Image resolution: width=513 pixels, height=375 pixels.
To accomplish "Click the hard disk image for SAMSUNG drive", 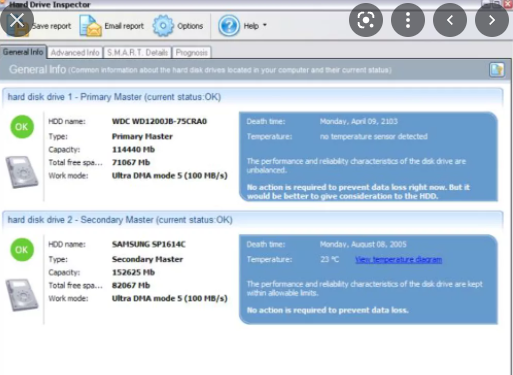I will [x=22, y=295].
